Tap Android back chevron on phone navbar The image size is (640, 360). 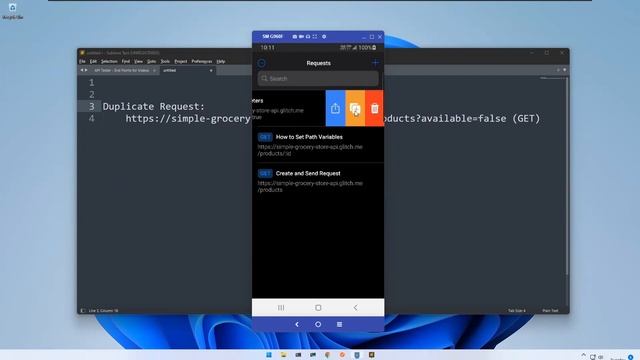pyautogui.click(x=355, y=307)
